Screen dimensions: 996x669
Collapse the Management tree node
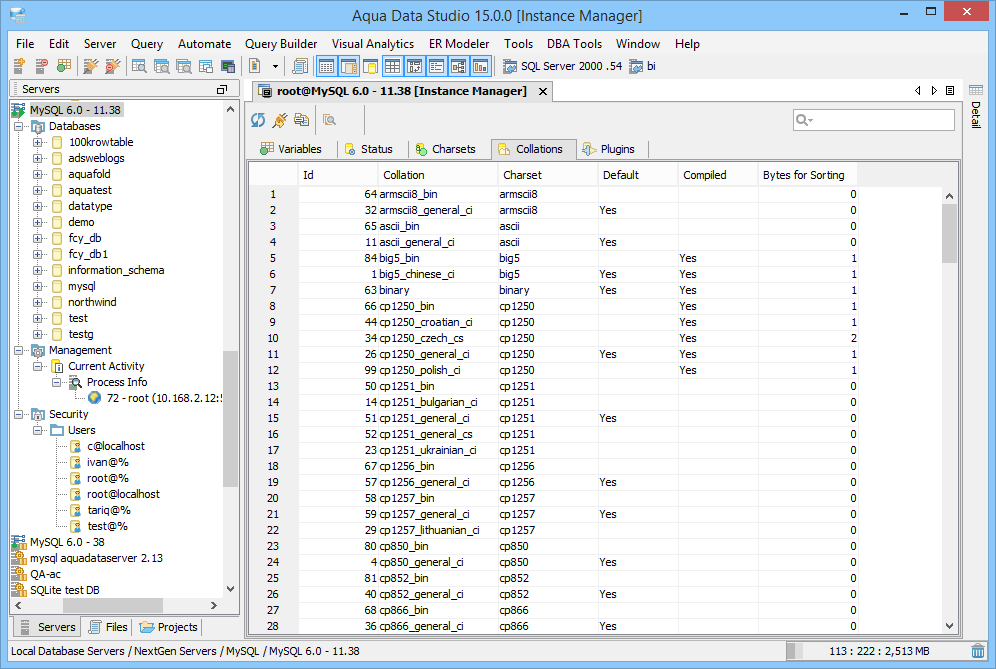click(18, 351)
